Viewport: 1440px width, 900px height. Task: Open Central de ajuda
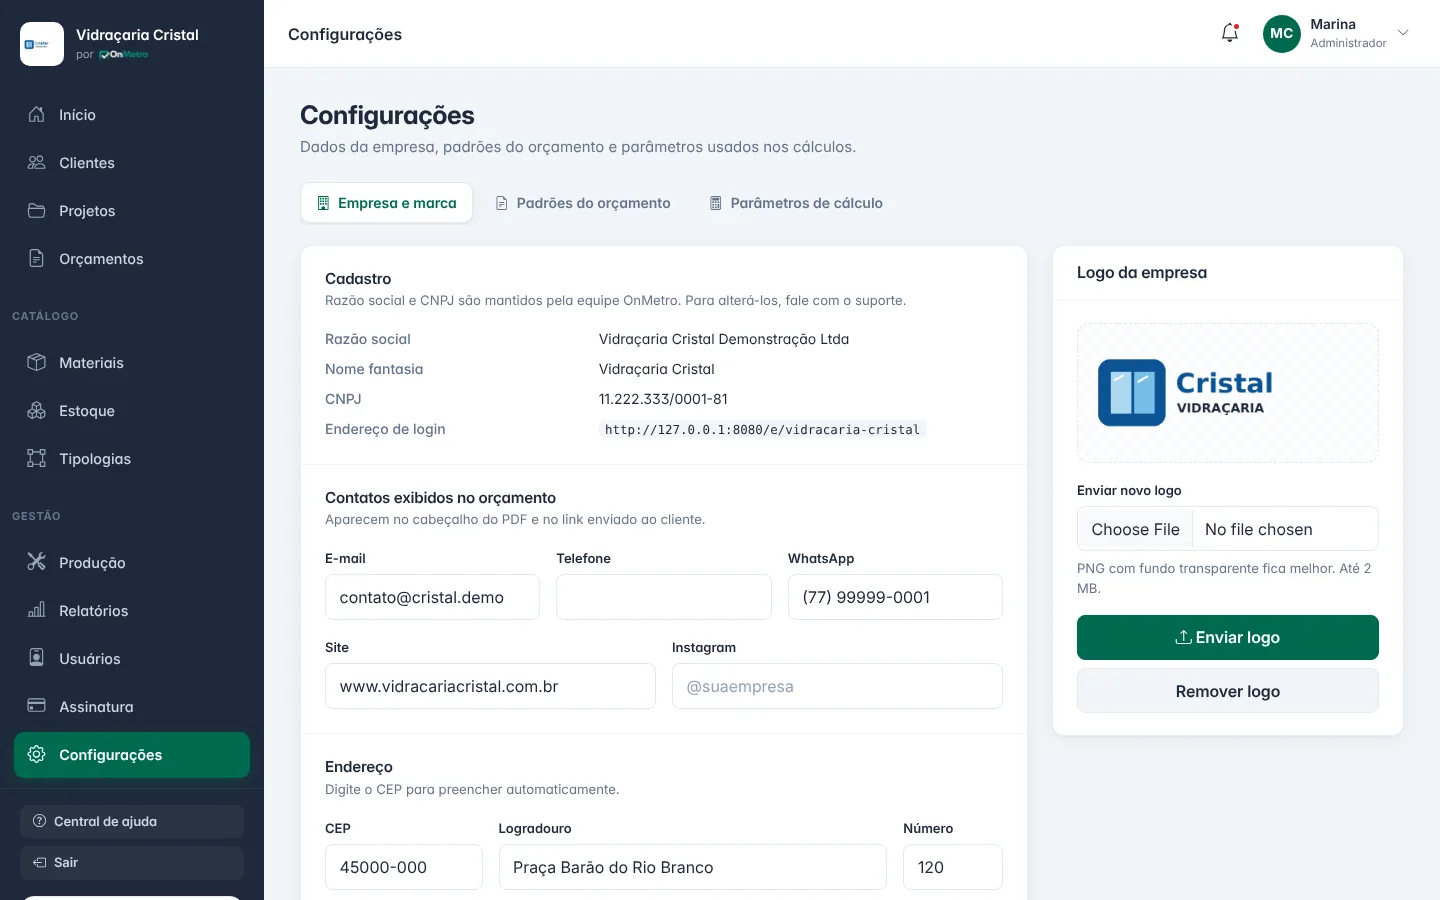(x=132, y=821)
